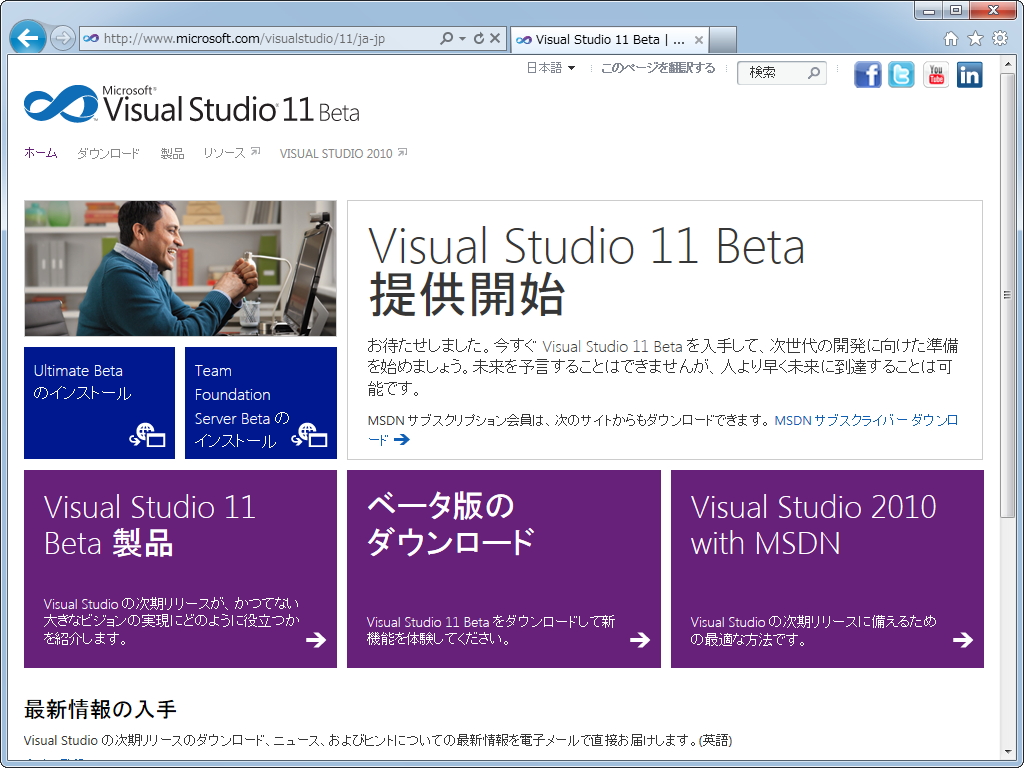Open the YouTube channel icon

point(935,74)
